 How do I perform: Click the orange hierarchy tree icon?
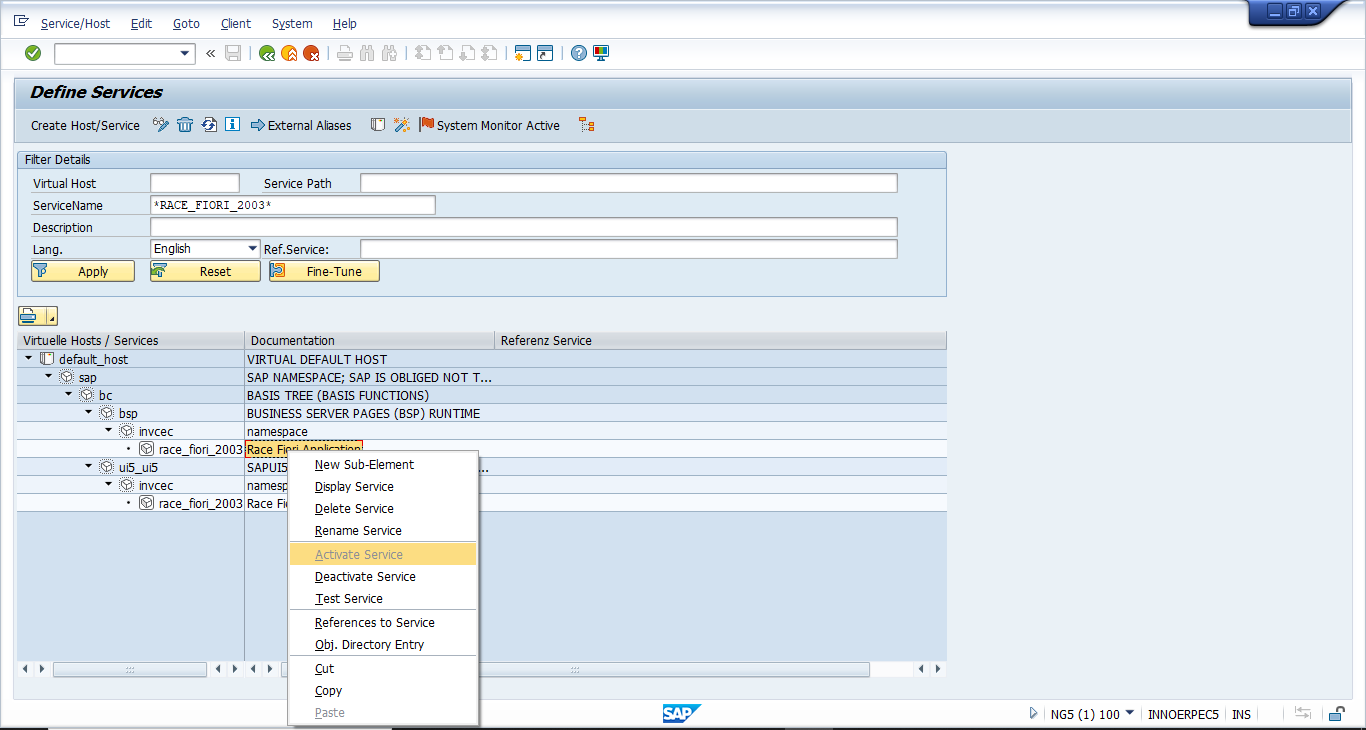click(587, 125)
